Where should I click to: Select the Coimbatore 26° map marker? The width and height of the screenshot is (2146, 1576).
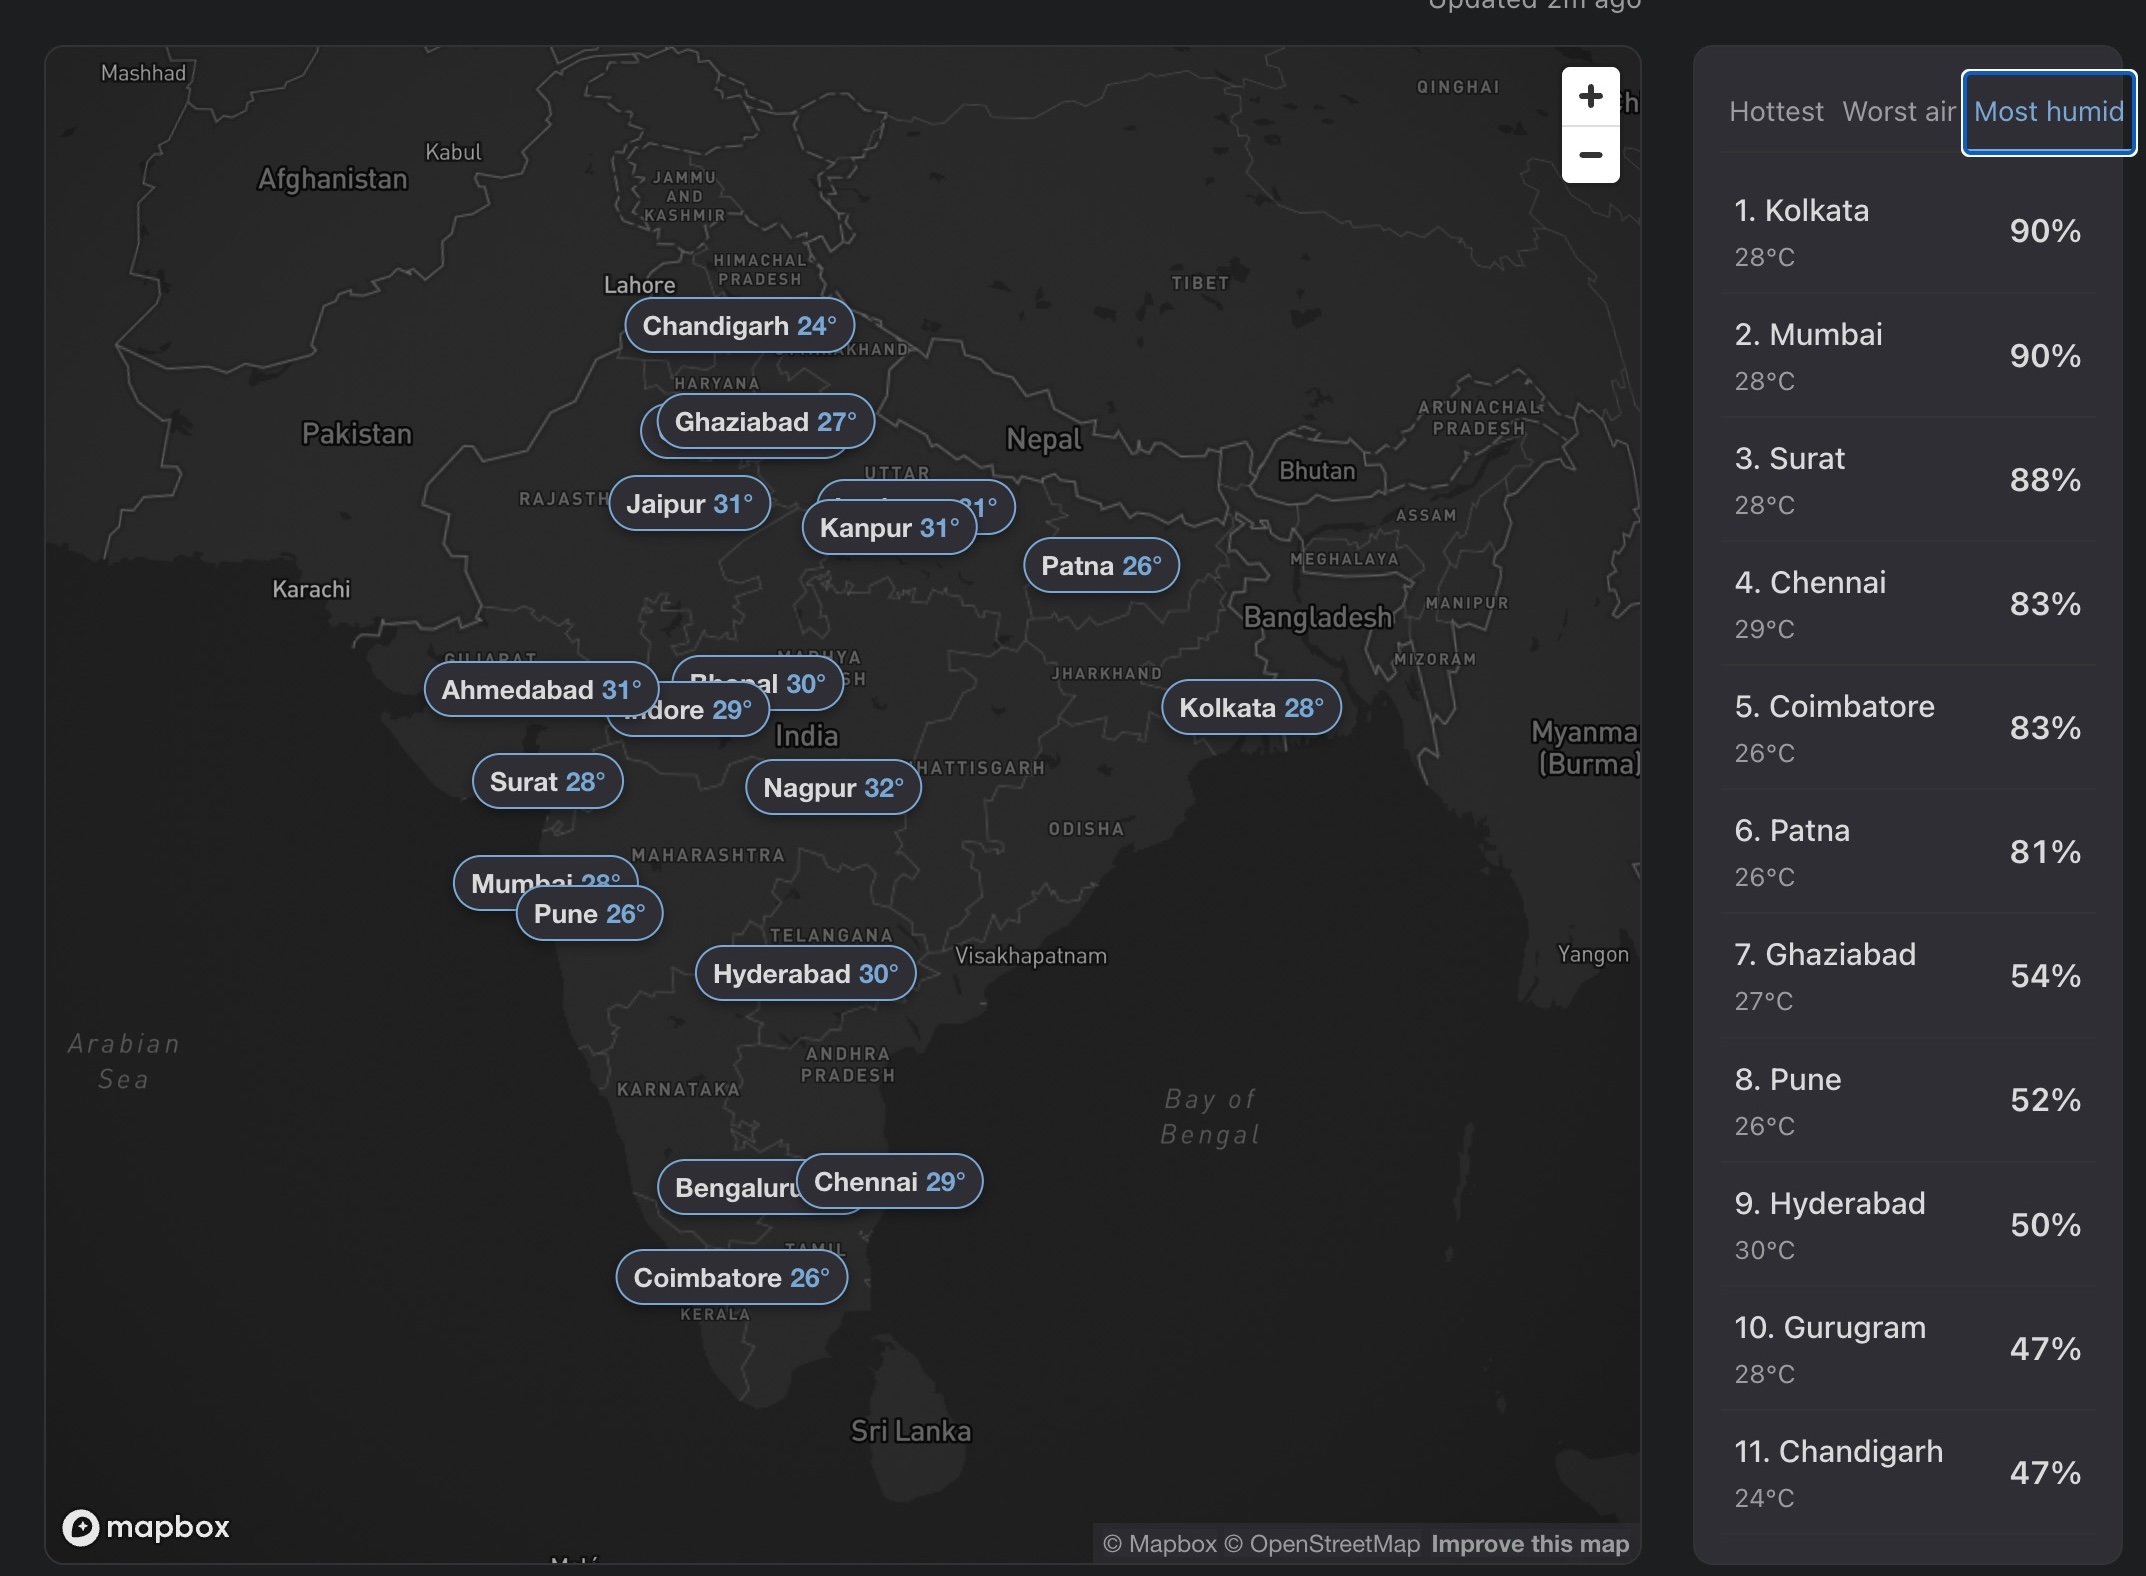pos(731,1278)
